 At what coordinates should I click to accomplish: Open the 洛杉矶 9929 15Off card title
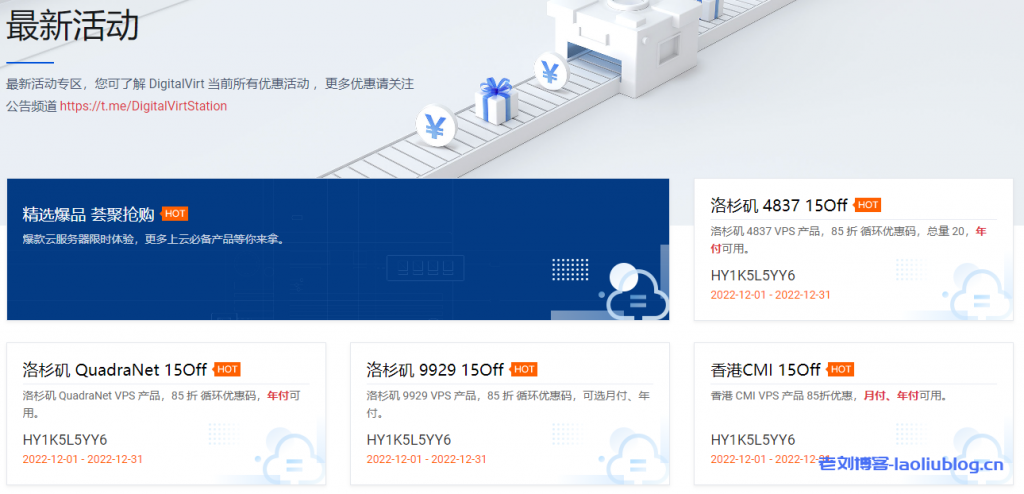tap(435, 370)
